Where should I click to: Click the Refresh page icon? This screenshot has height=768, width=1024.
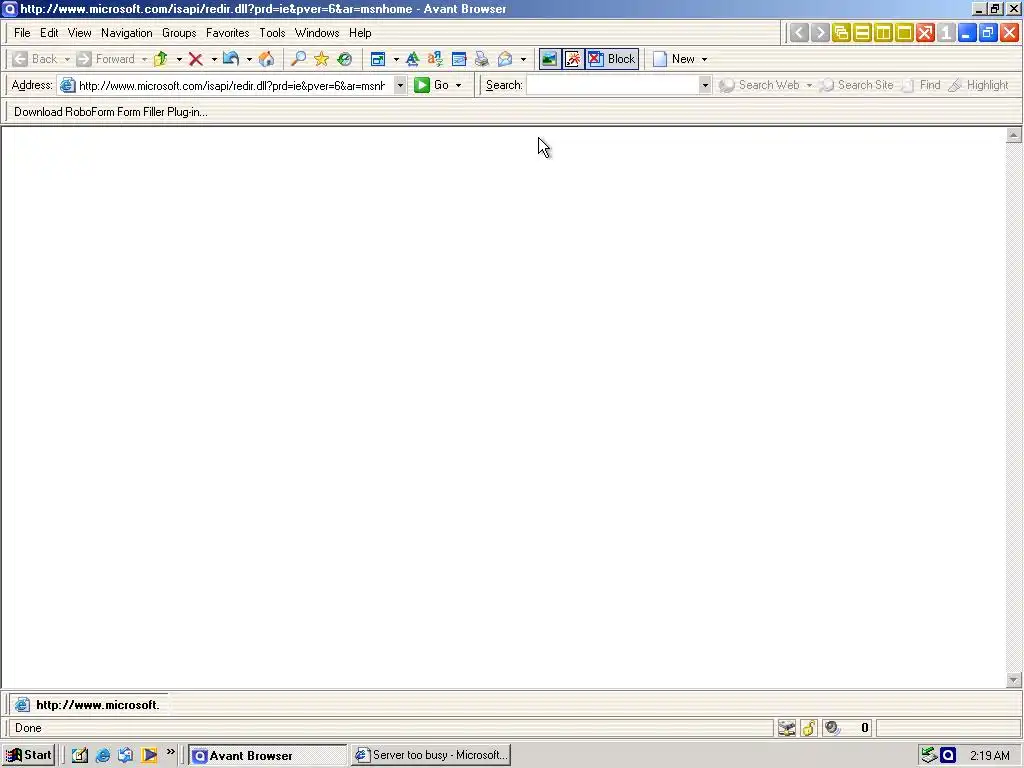[x=231, y=59]
